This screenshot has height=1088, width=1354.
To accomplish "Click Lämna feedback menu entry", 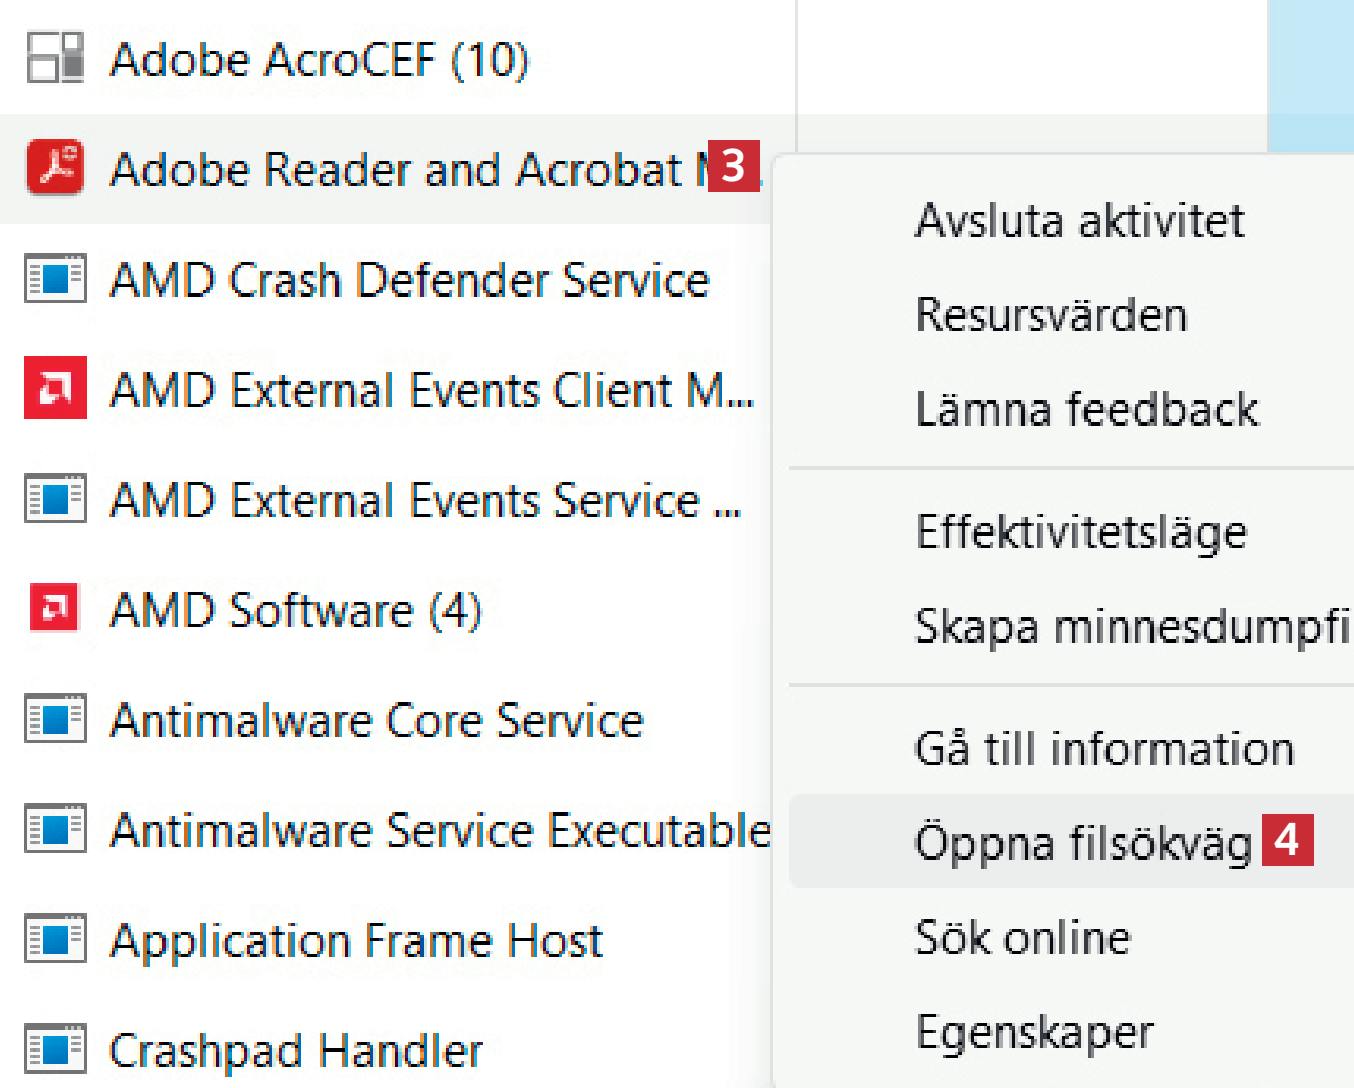I will pos(1087,410).
